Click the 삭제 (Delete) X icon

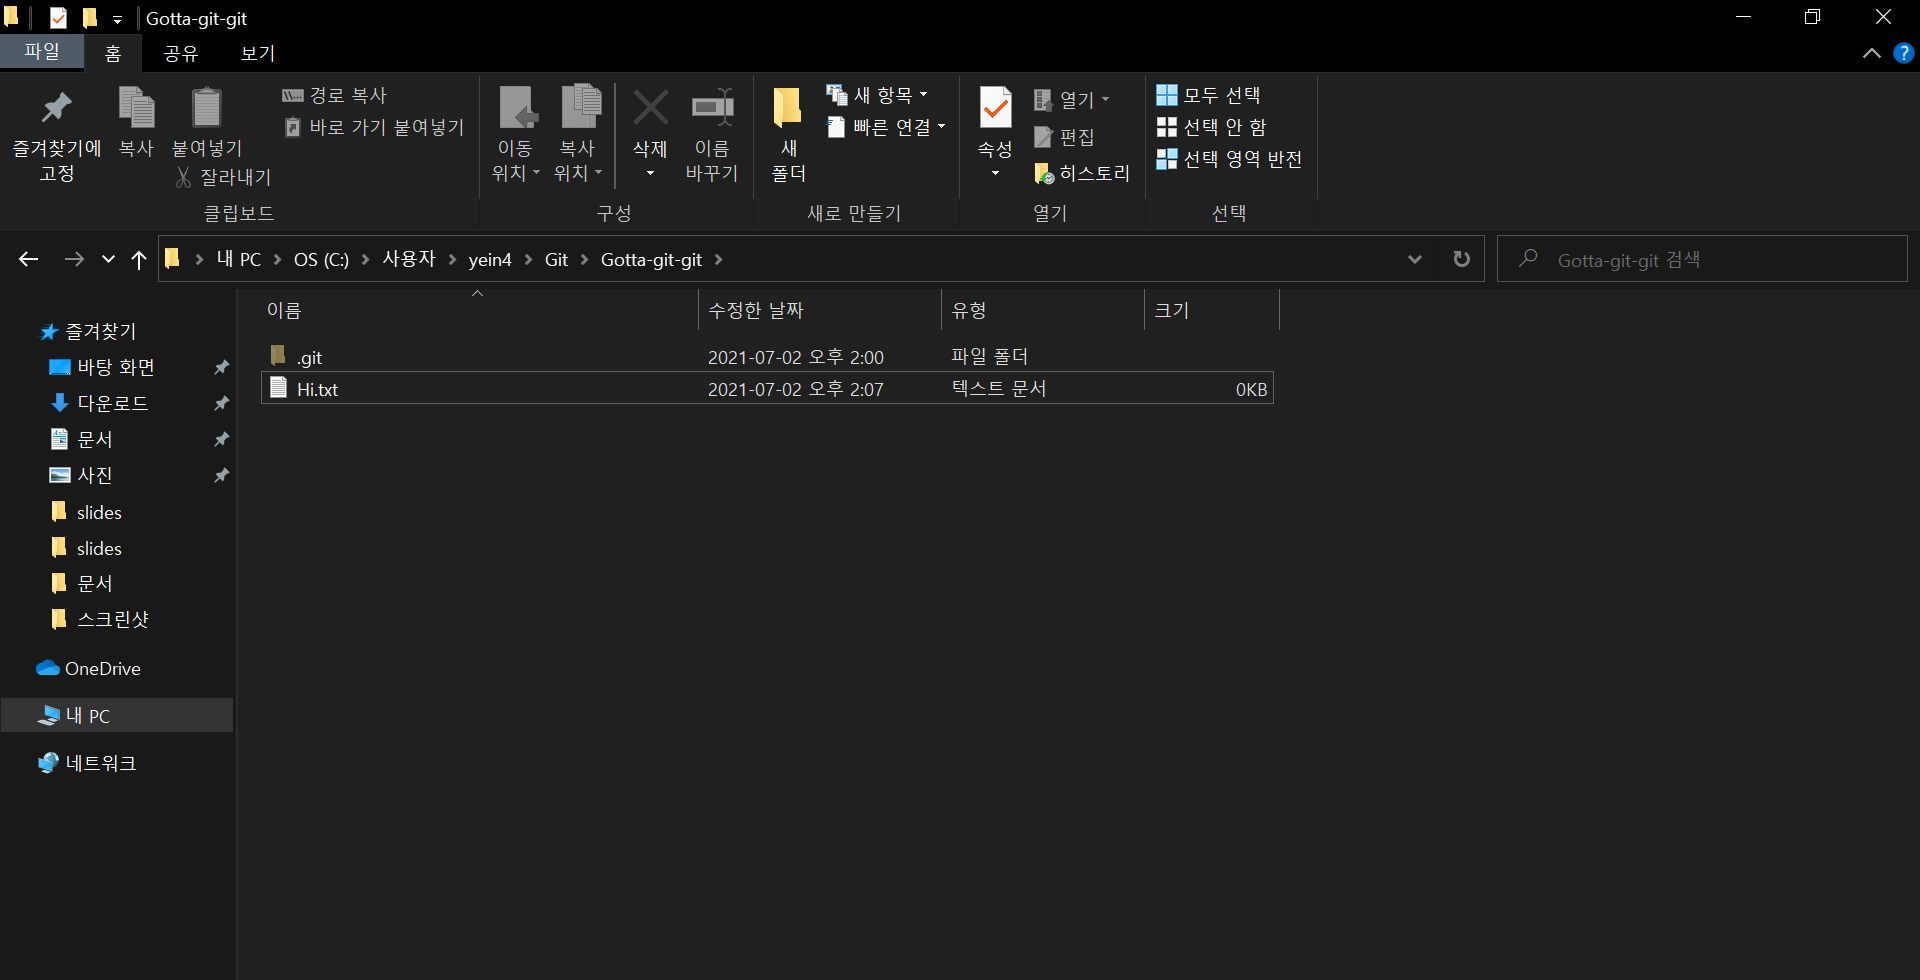click(650, 109)
